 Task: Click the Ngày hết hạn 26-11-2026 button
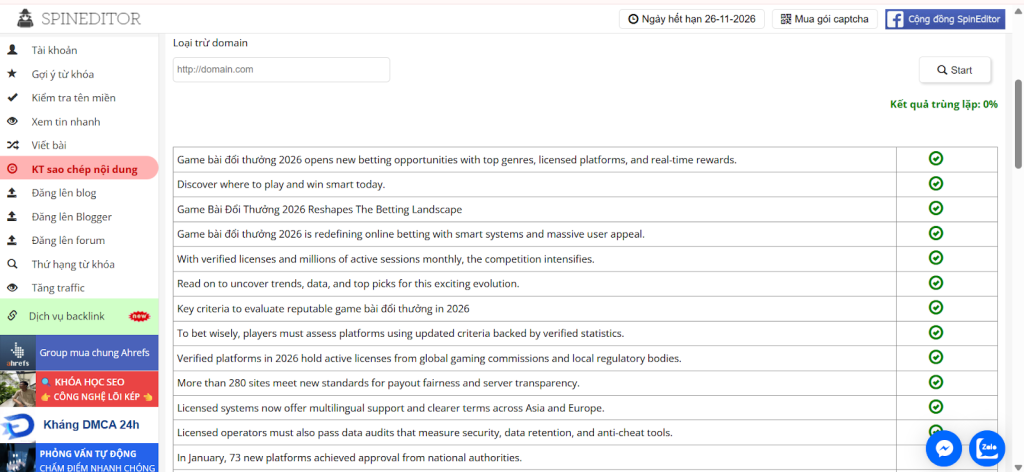[692, 19]
